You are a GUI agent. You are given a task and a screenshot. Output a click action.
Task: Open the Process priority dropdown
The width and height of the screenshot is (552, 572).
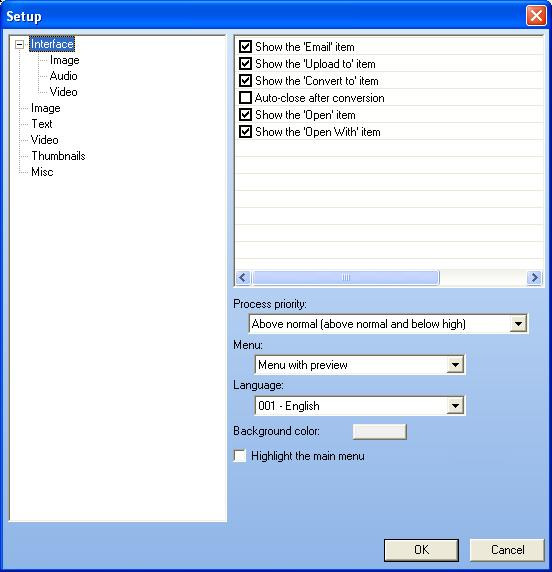[x=518, y=324]
